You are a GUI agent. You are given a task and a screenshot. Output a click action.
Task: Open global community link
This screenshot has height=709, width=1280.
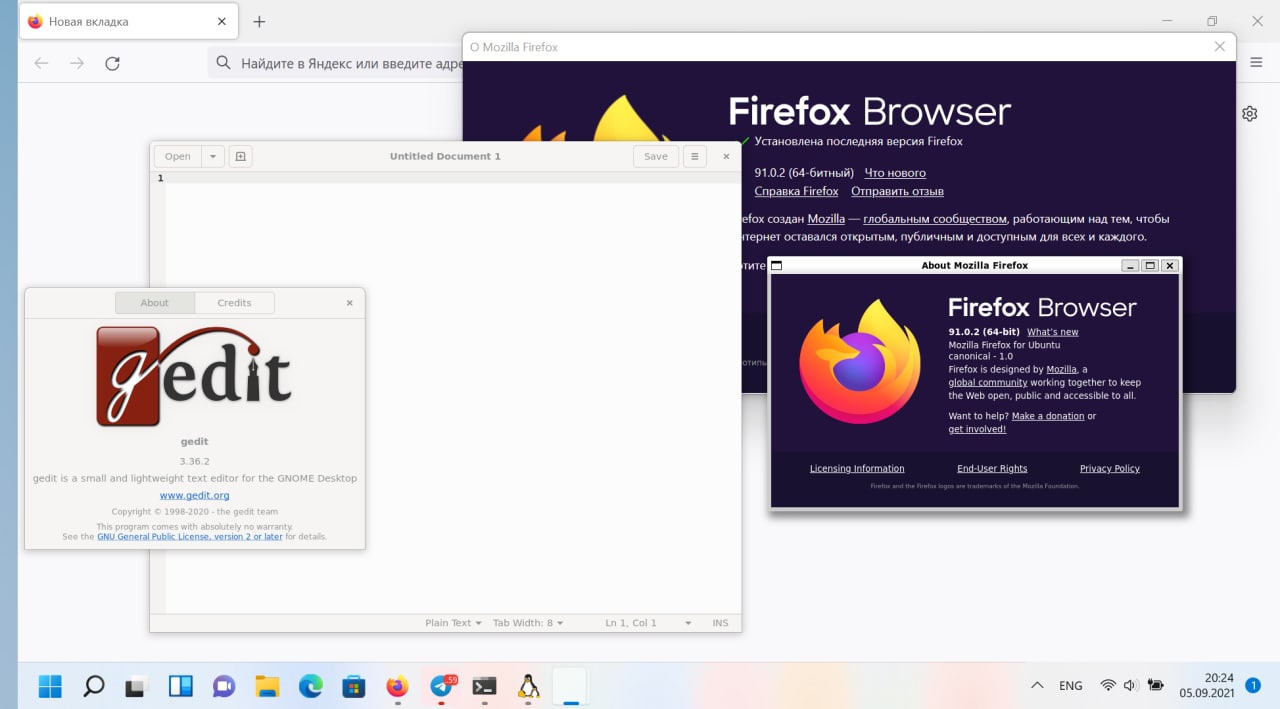(988, 382)
